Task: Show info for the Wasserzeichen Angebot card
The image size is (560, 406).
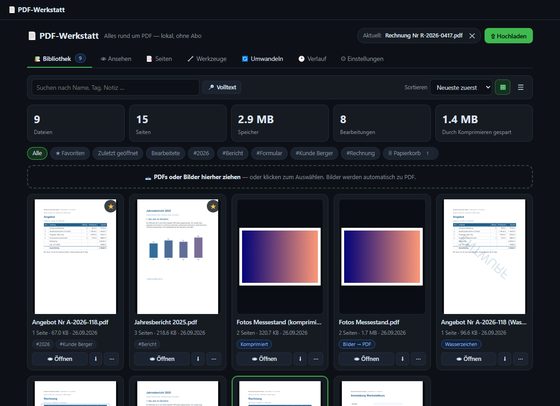Action: [505, 359]
